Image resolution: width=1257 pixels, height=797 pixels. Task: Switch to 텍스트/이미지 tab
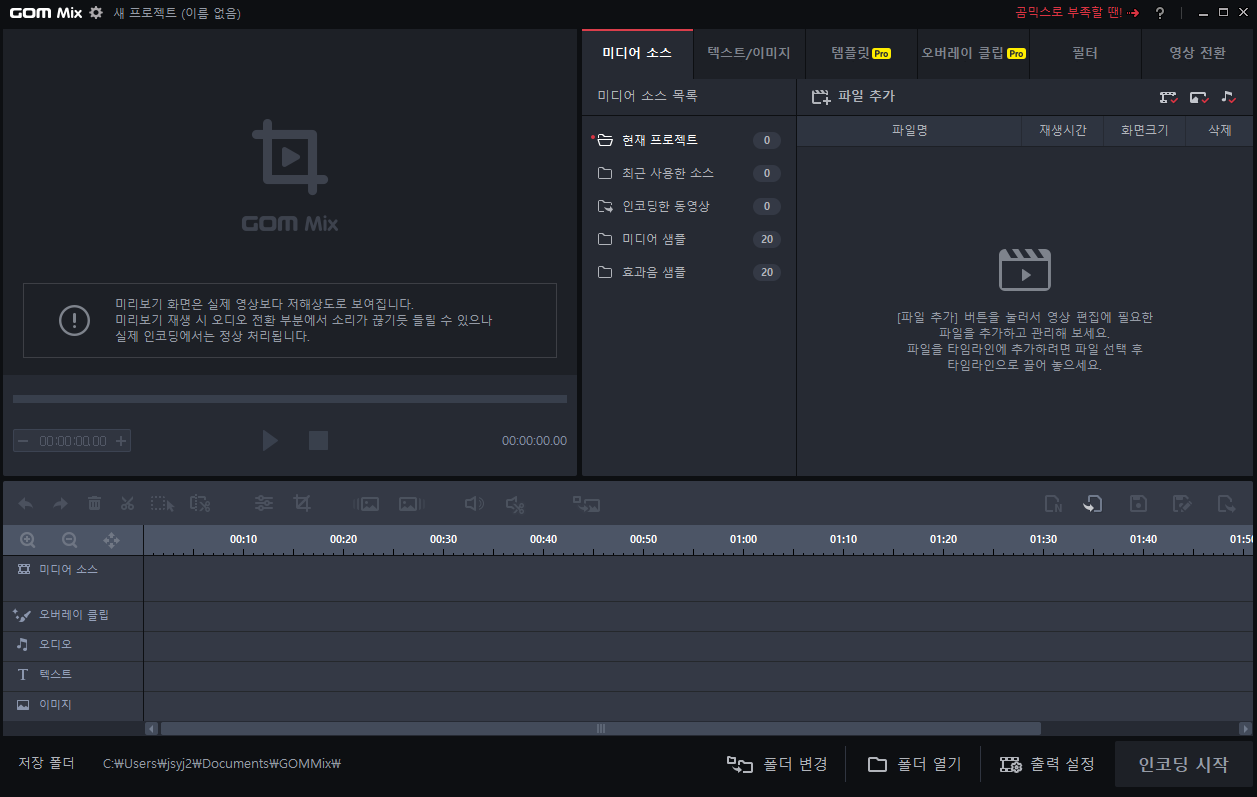pyautogui.click(x=749, y=54)
